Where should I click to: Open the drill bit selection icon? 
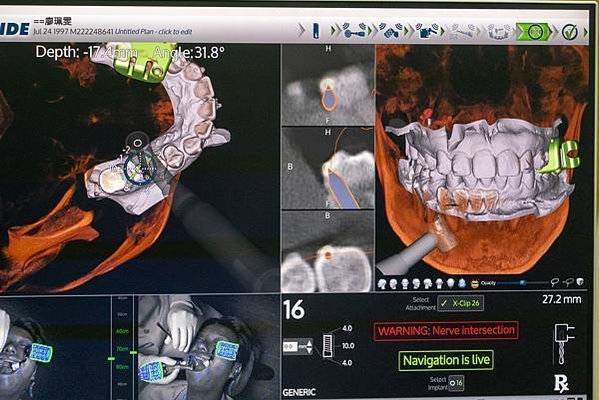(564, 344)
